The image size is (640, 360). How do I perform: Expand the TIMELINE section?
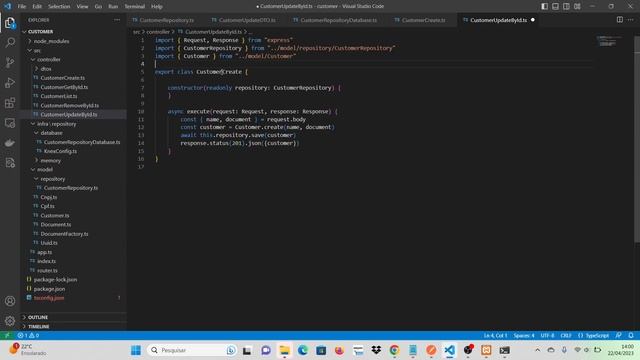pyautogui.click(x=73, y=327)
